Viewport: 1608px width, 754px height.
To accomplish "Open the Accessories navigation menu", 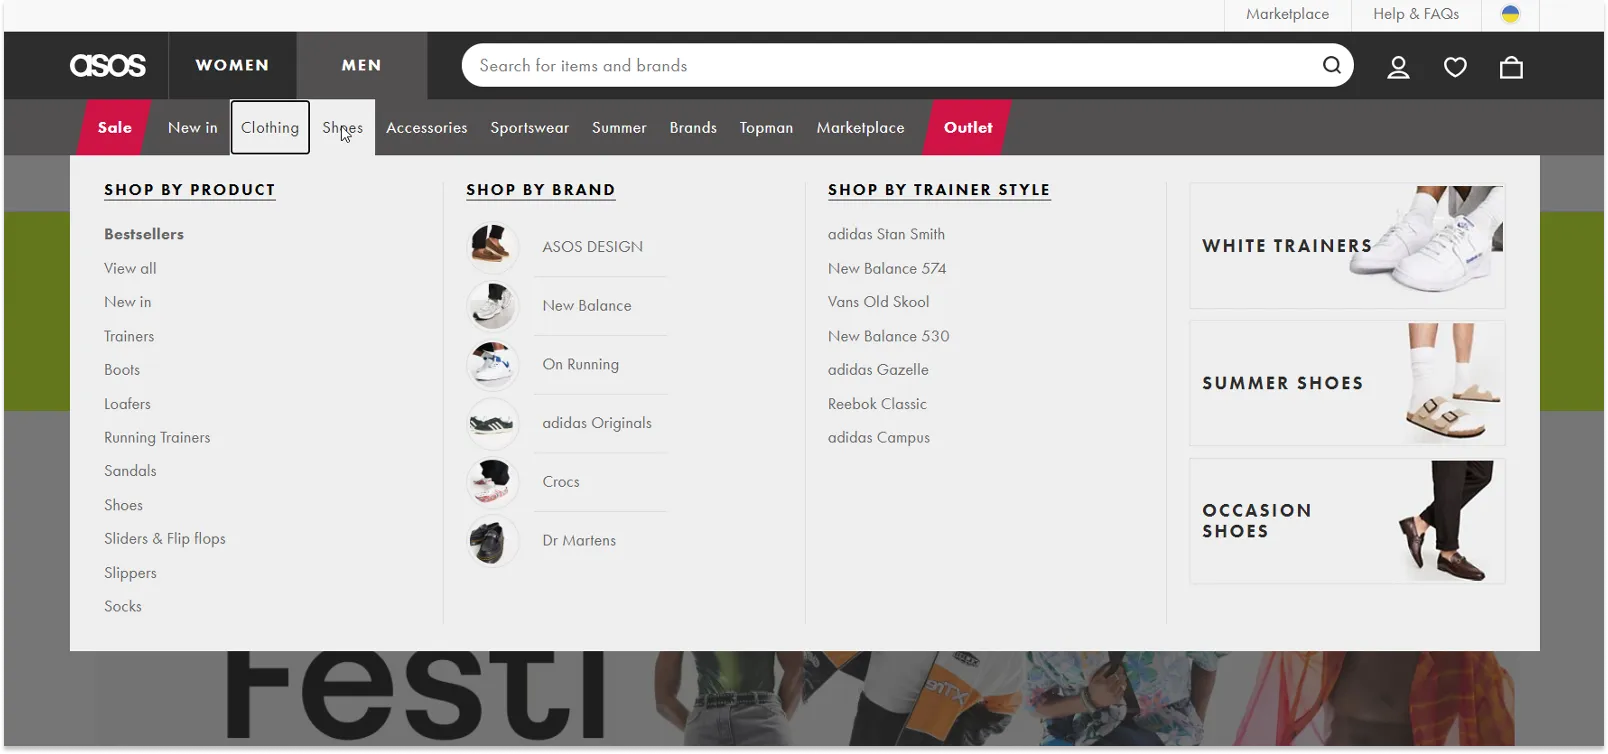I will point(427,127).
